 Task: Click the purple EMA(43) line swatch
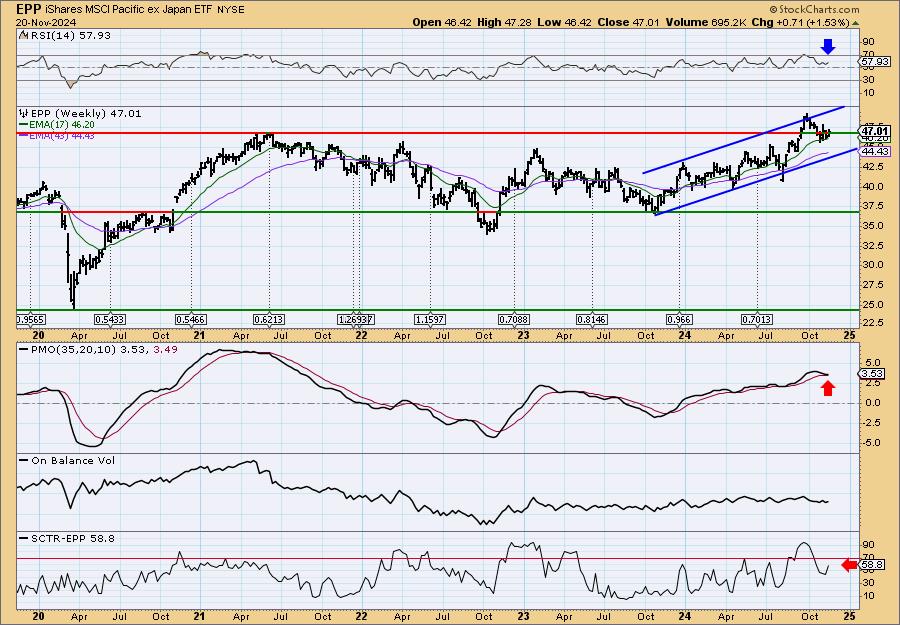(23, 136)
